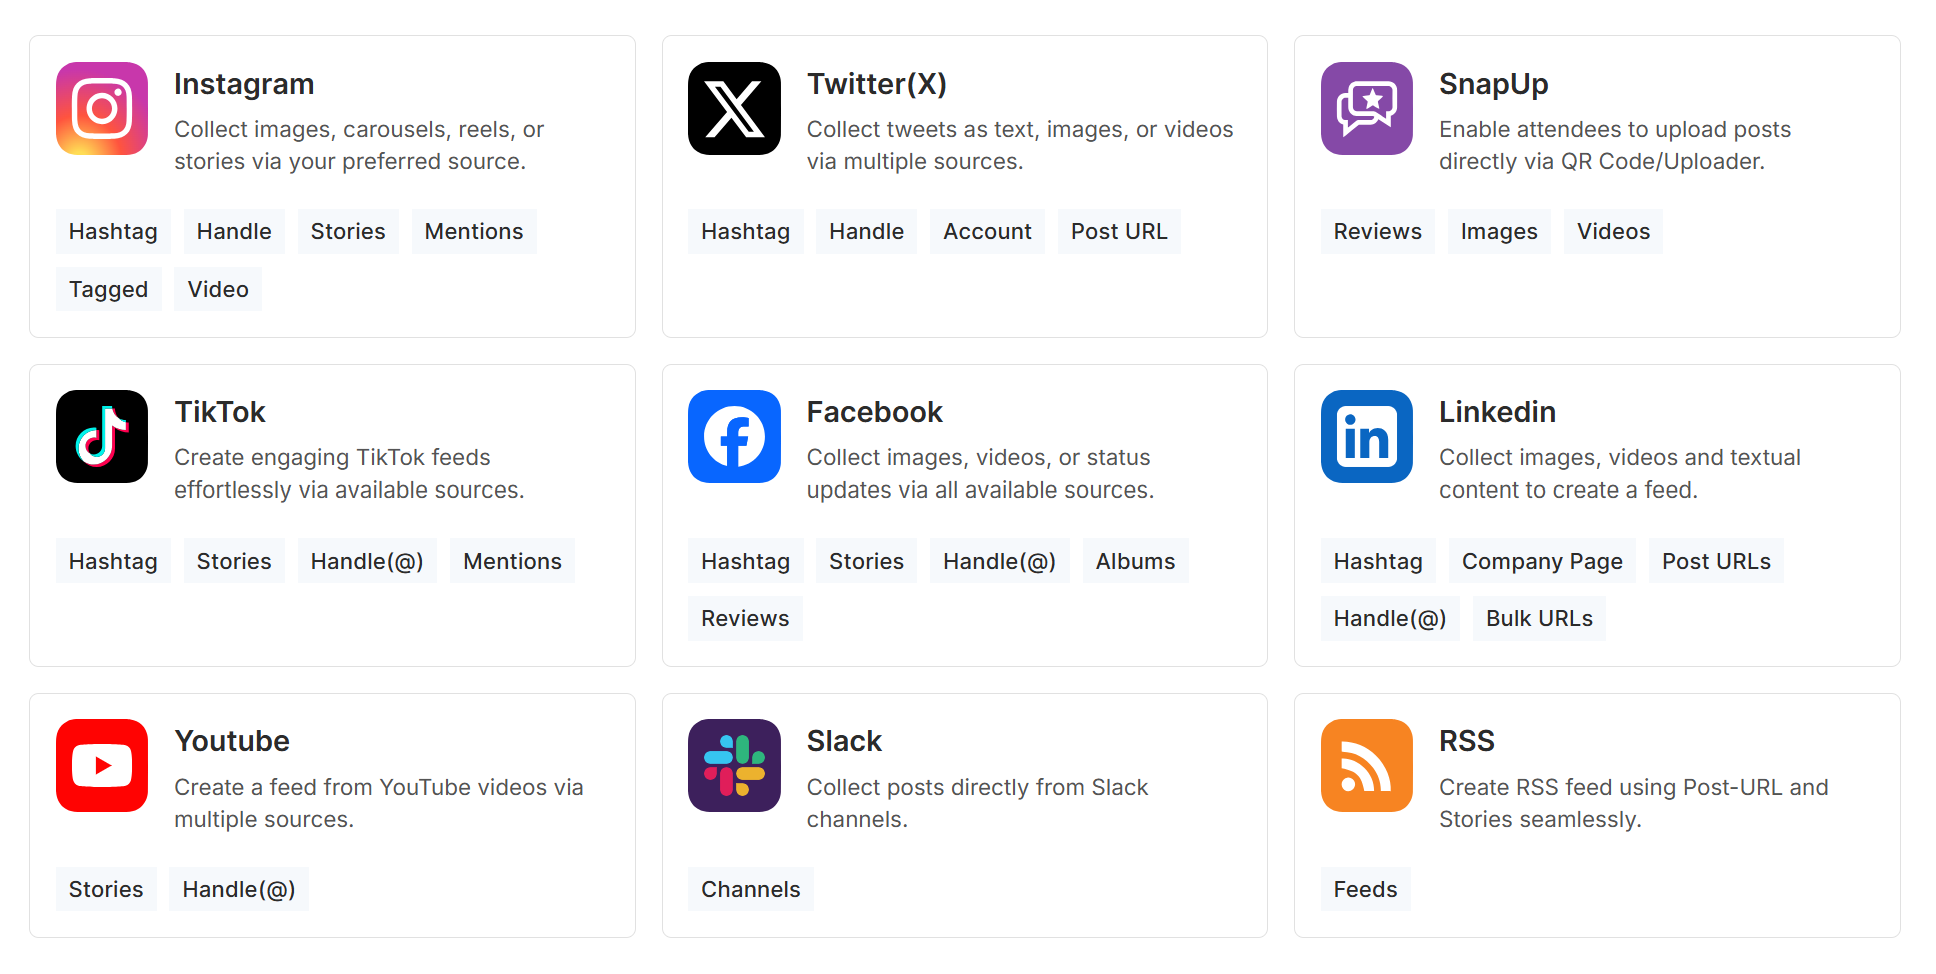
Task: Click the Twitter(X) logo icon
Action: (734, 109)
